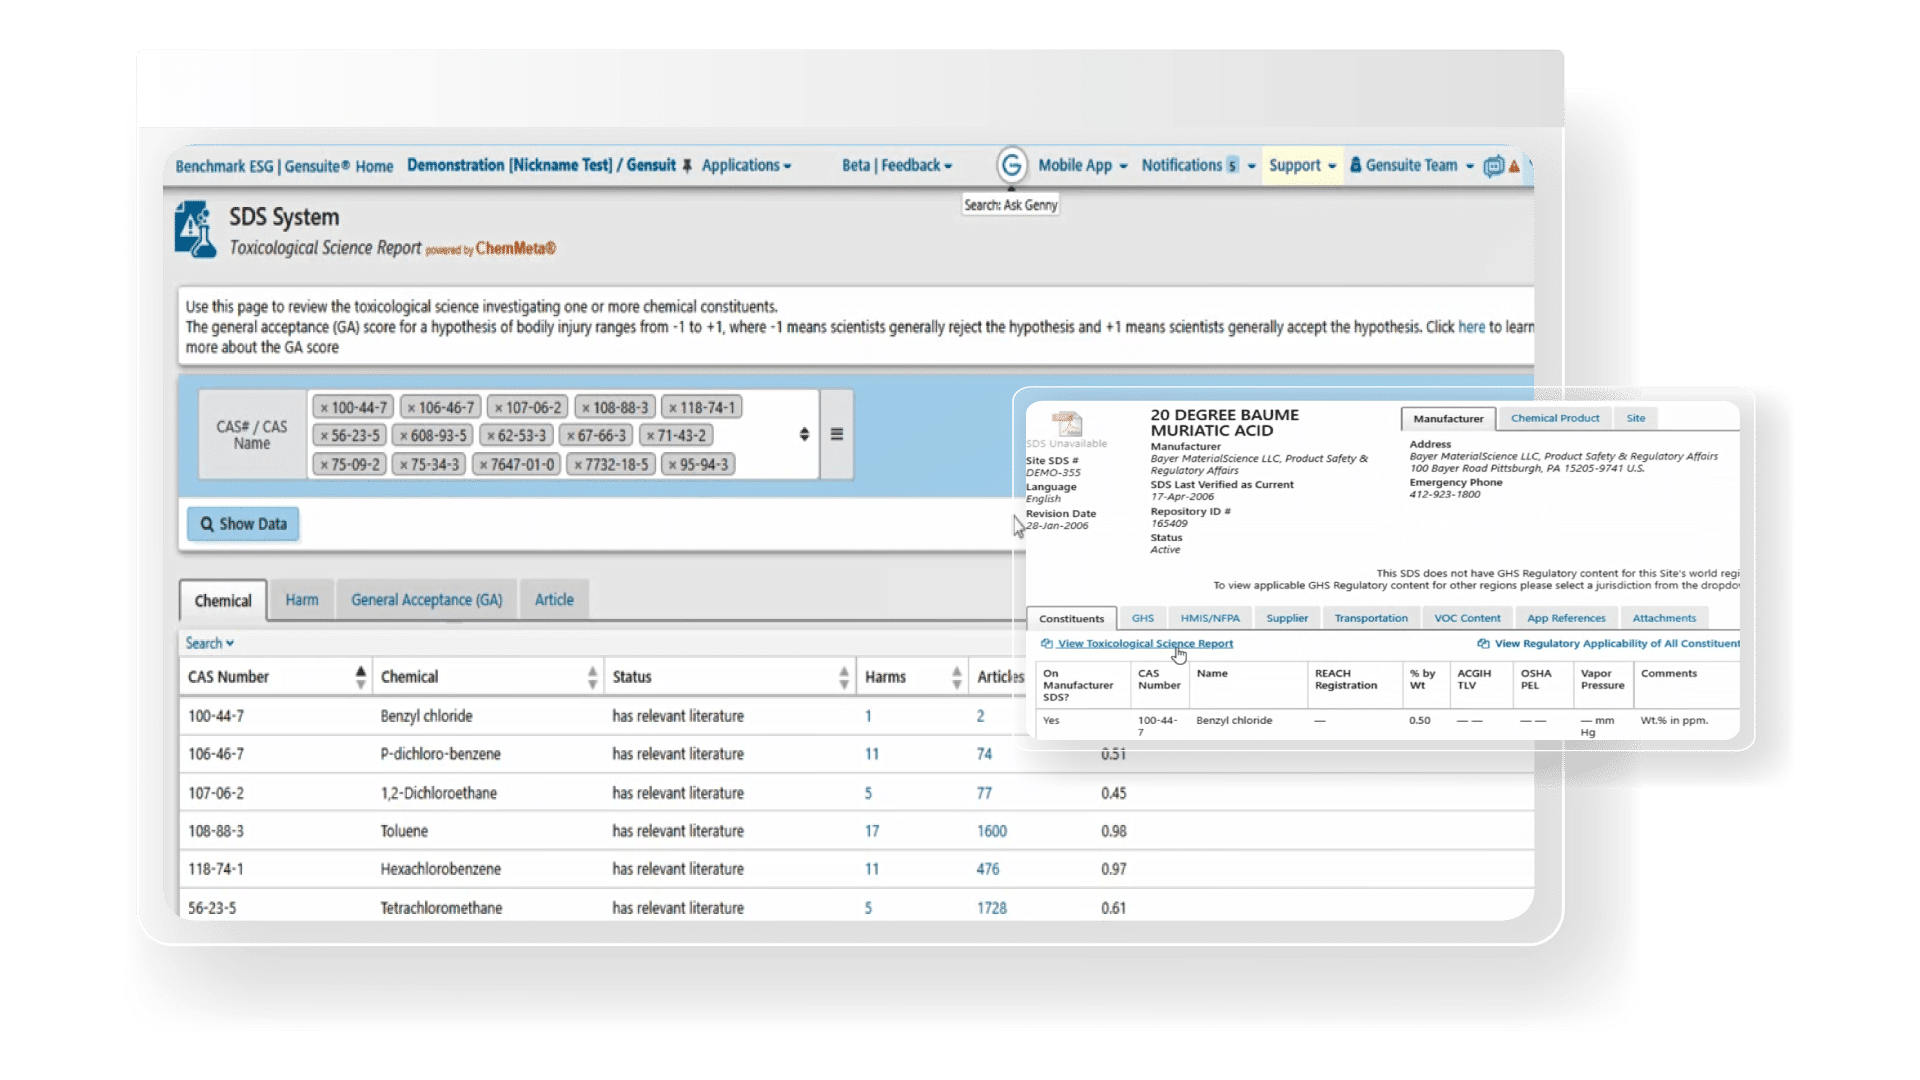Remove the 107-06-2 CAS tag

498,408
